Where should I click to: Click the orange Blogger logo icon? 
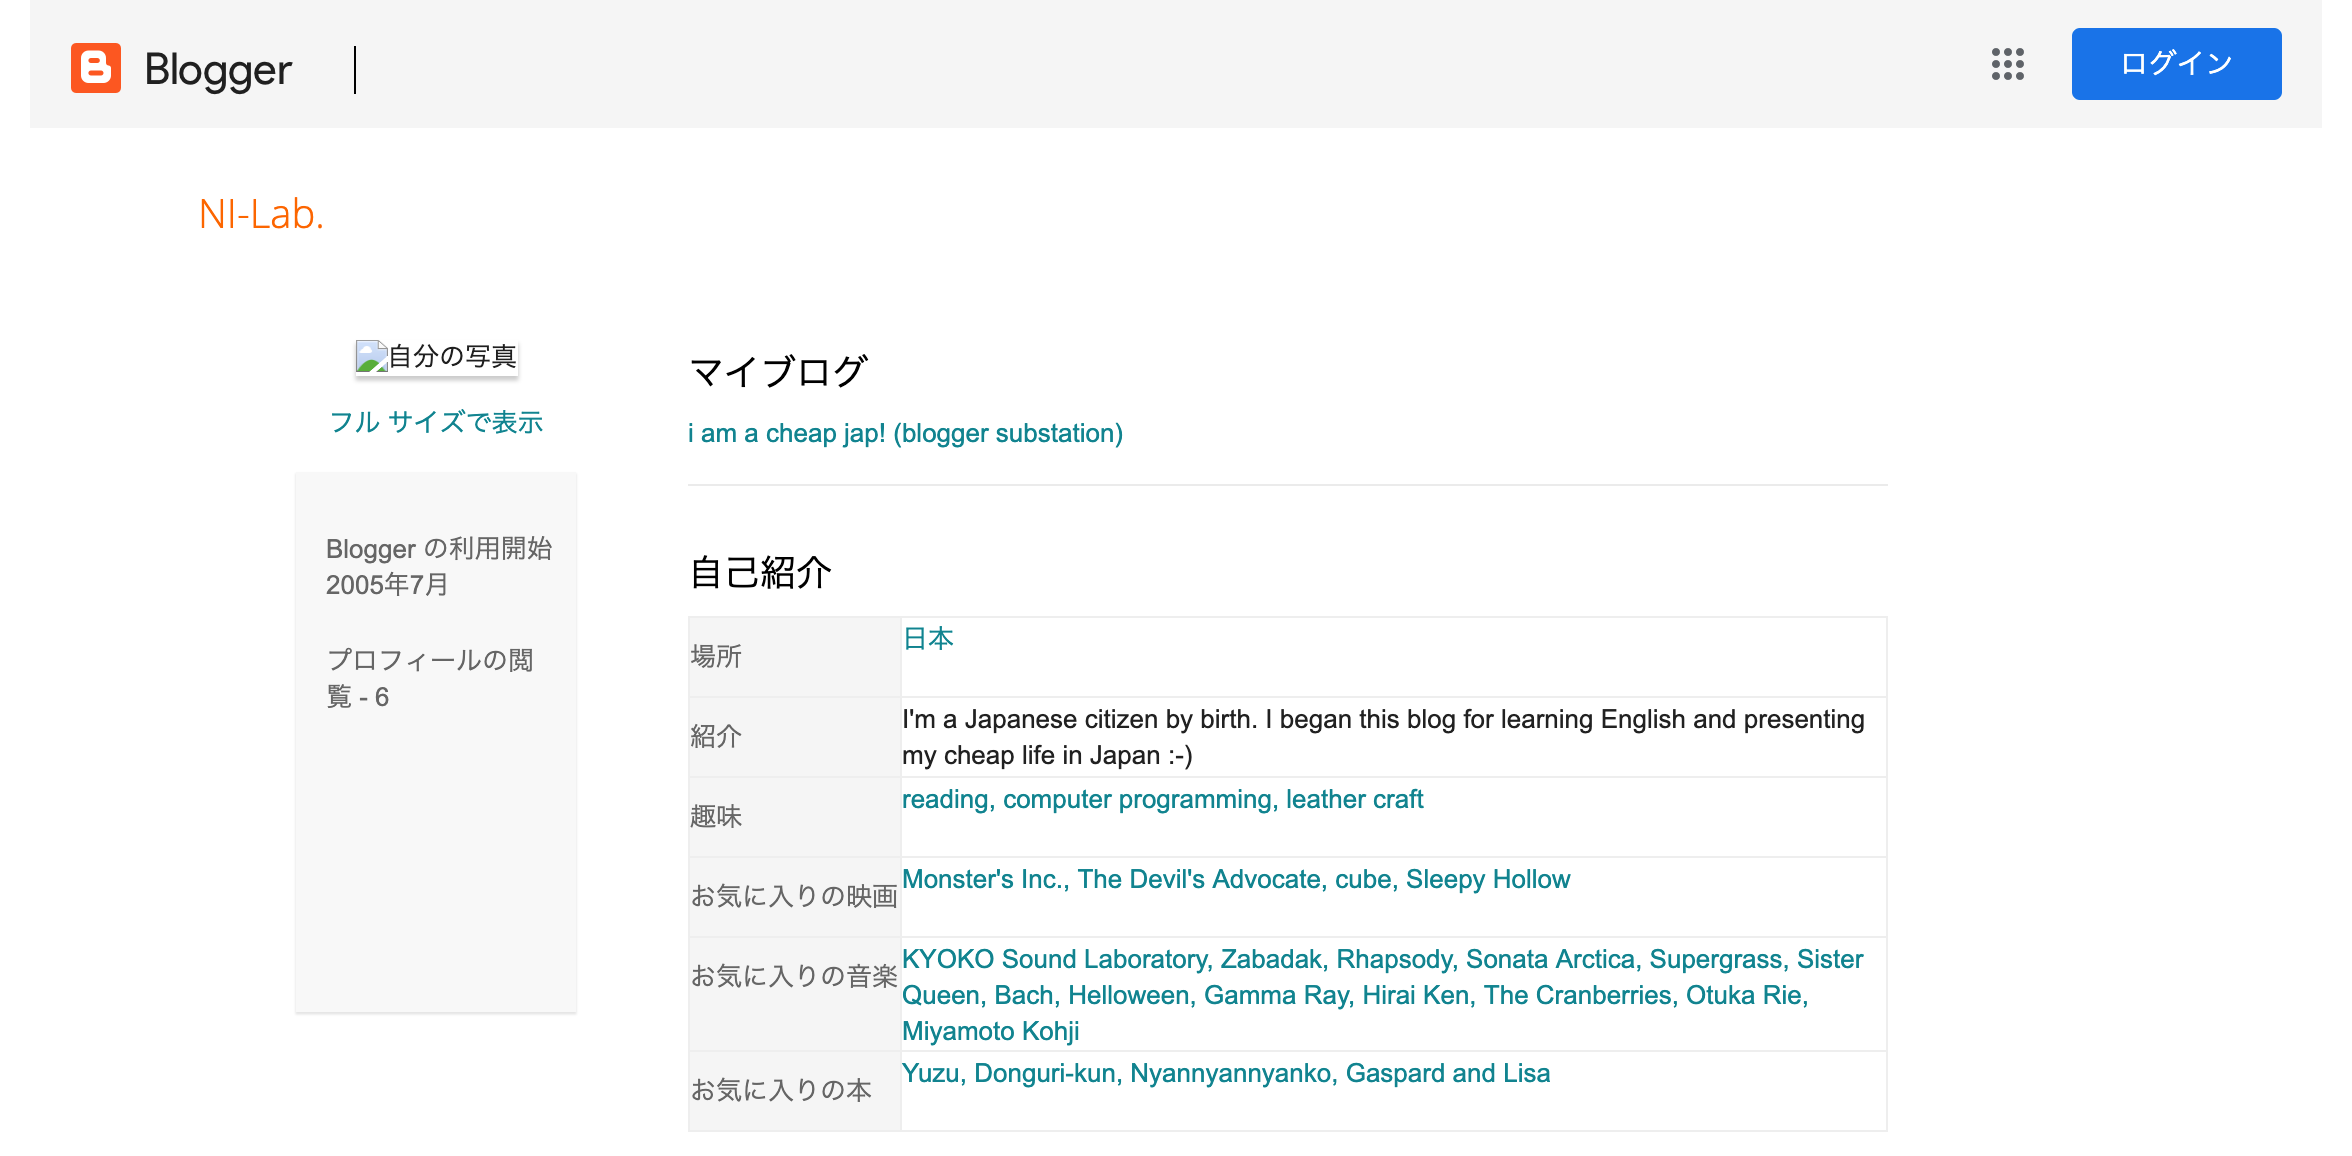click(x=96, y=68)
